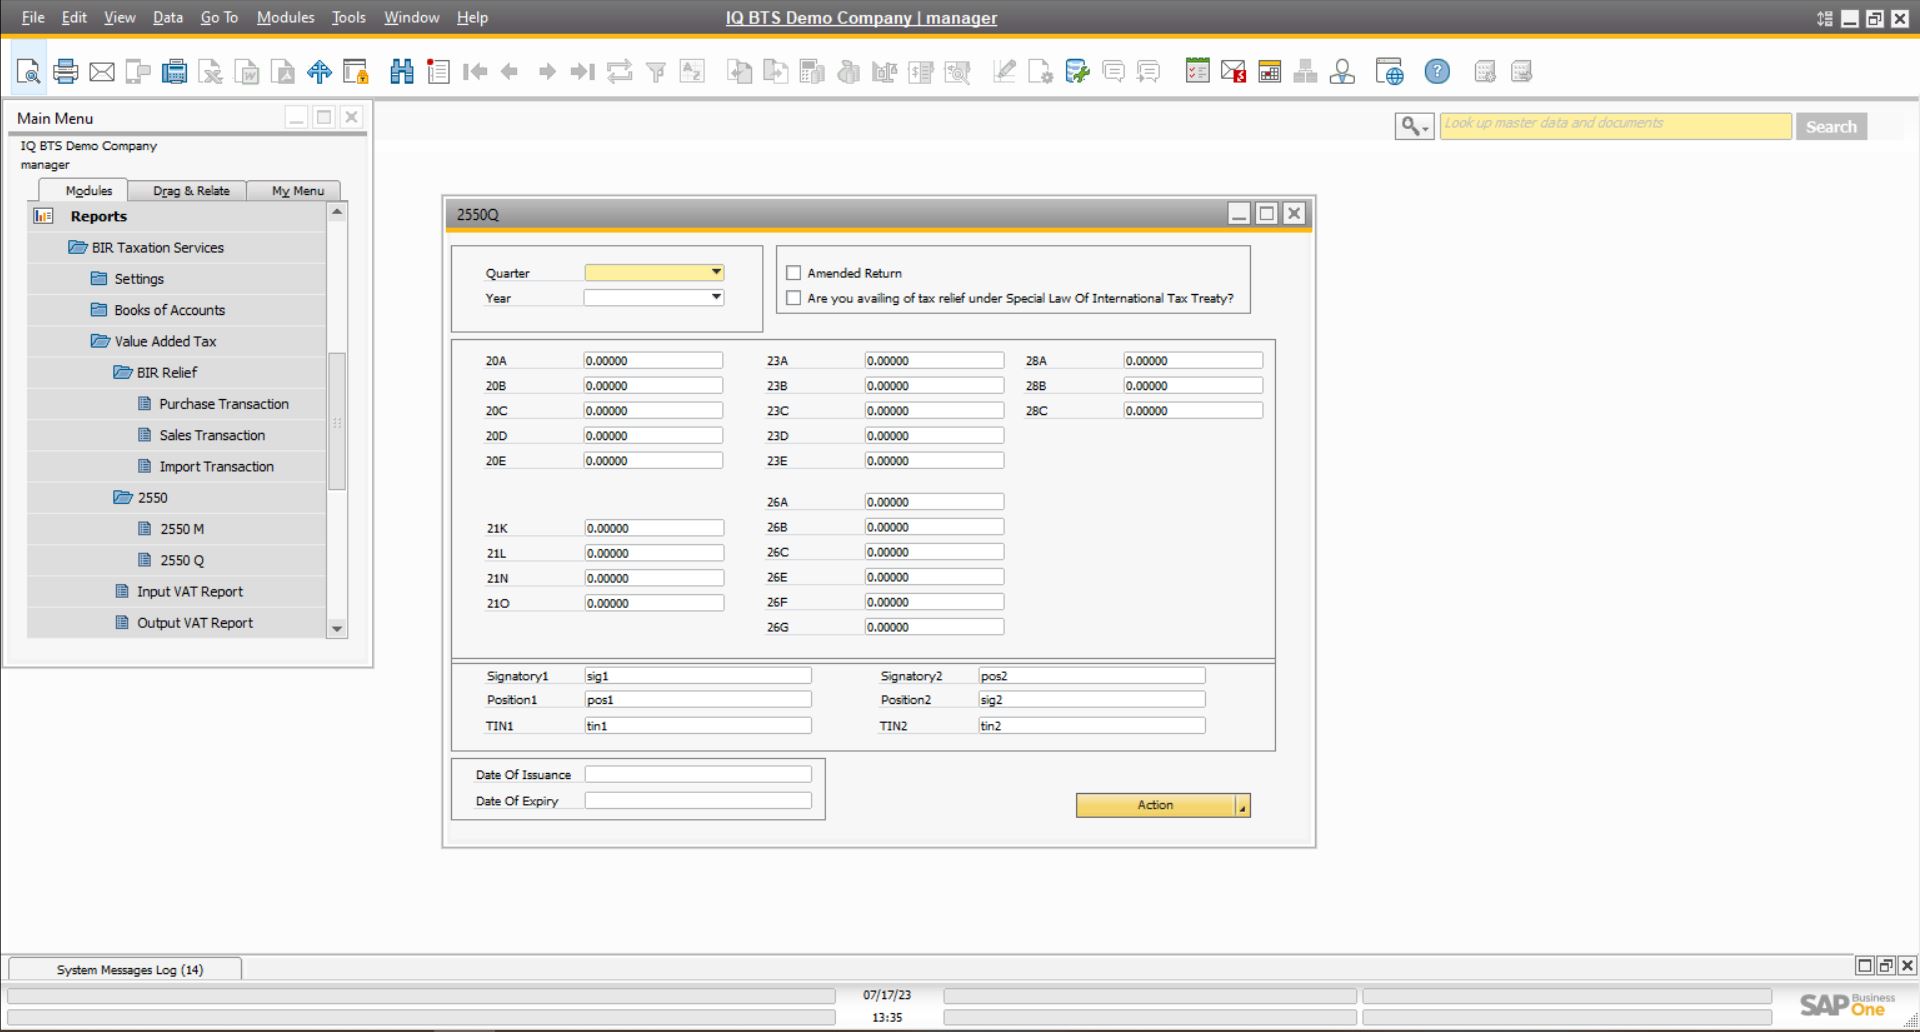1920x1032 pixels.
Task: Click the Search button
Action: click(1831, 127)
